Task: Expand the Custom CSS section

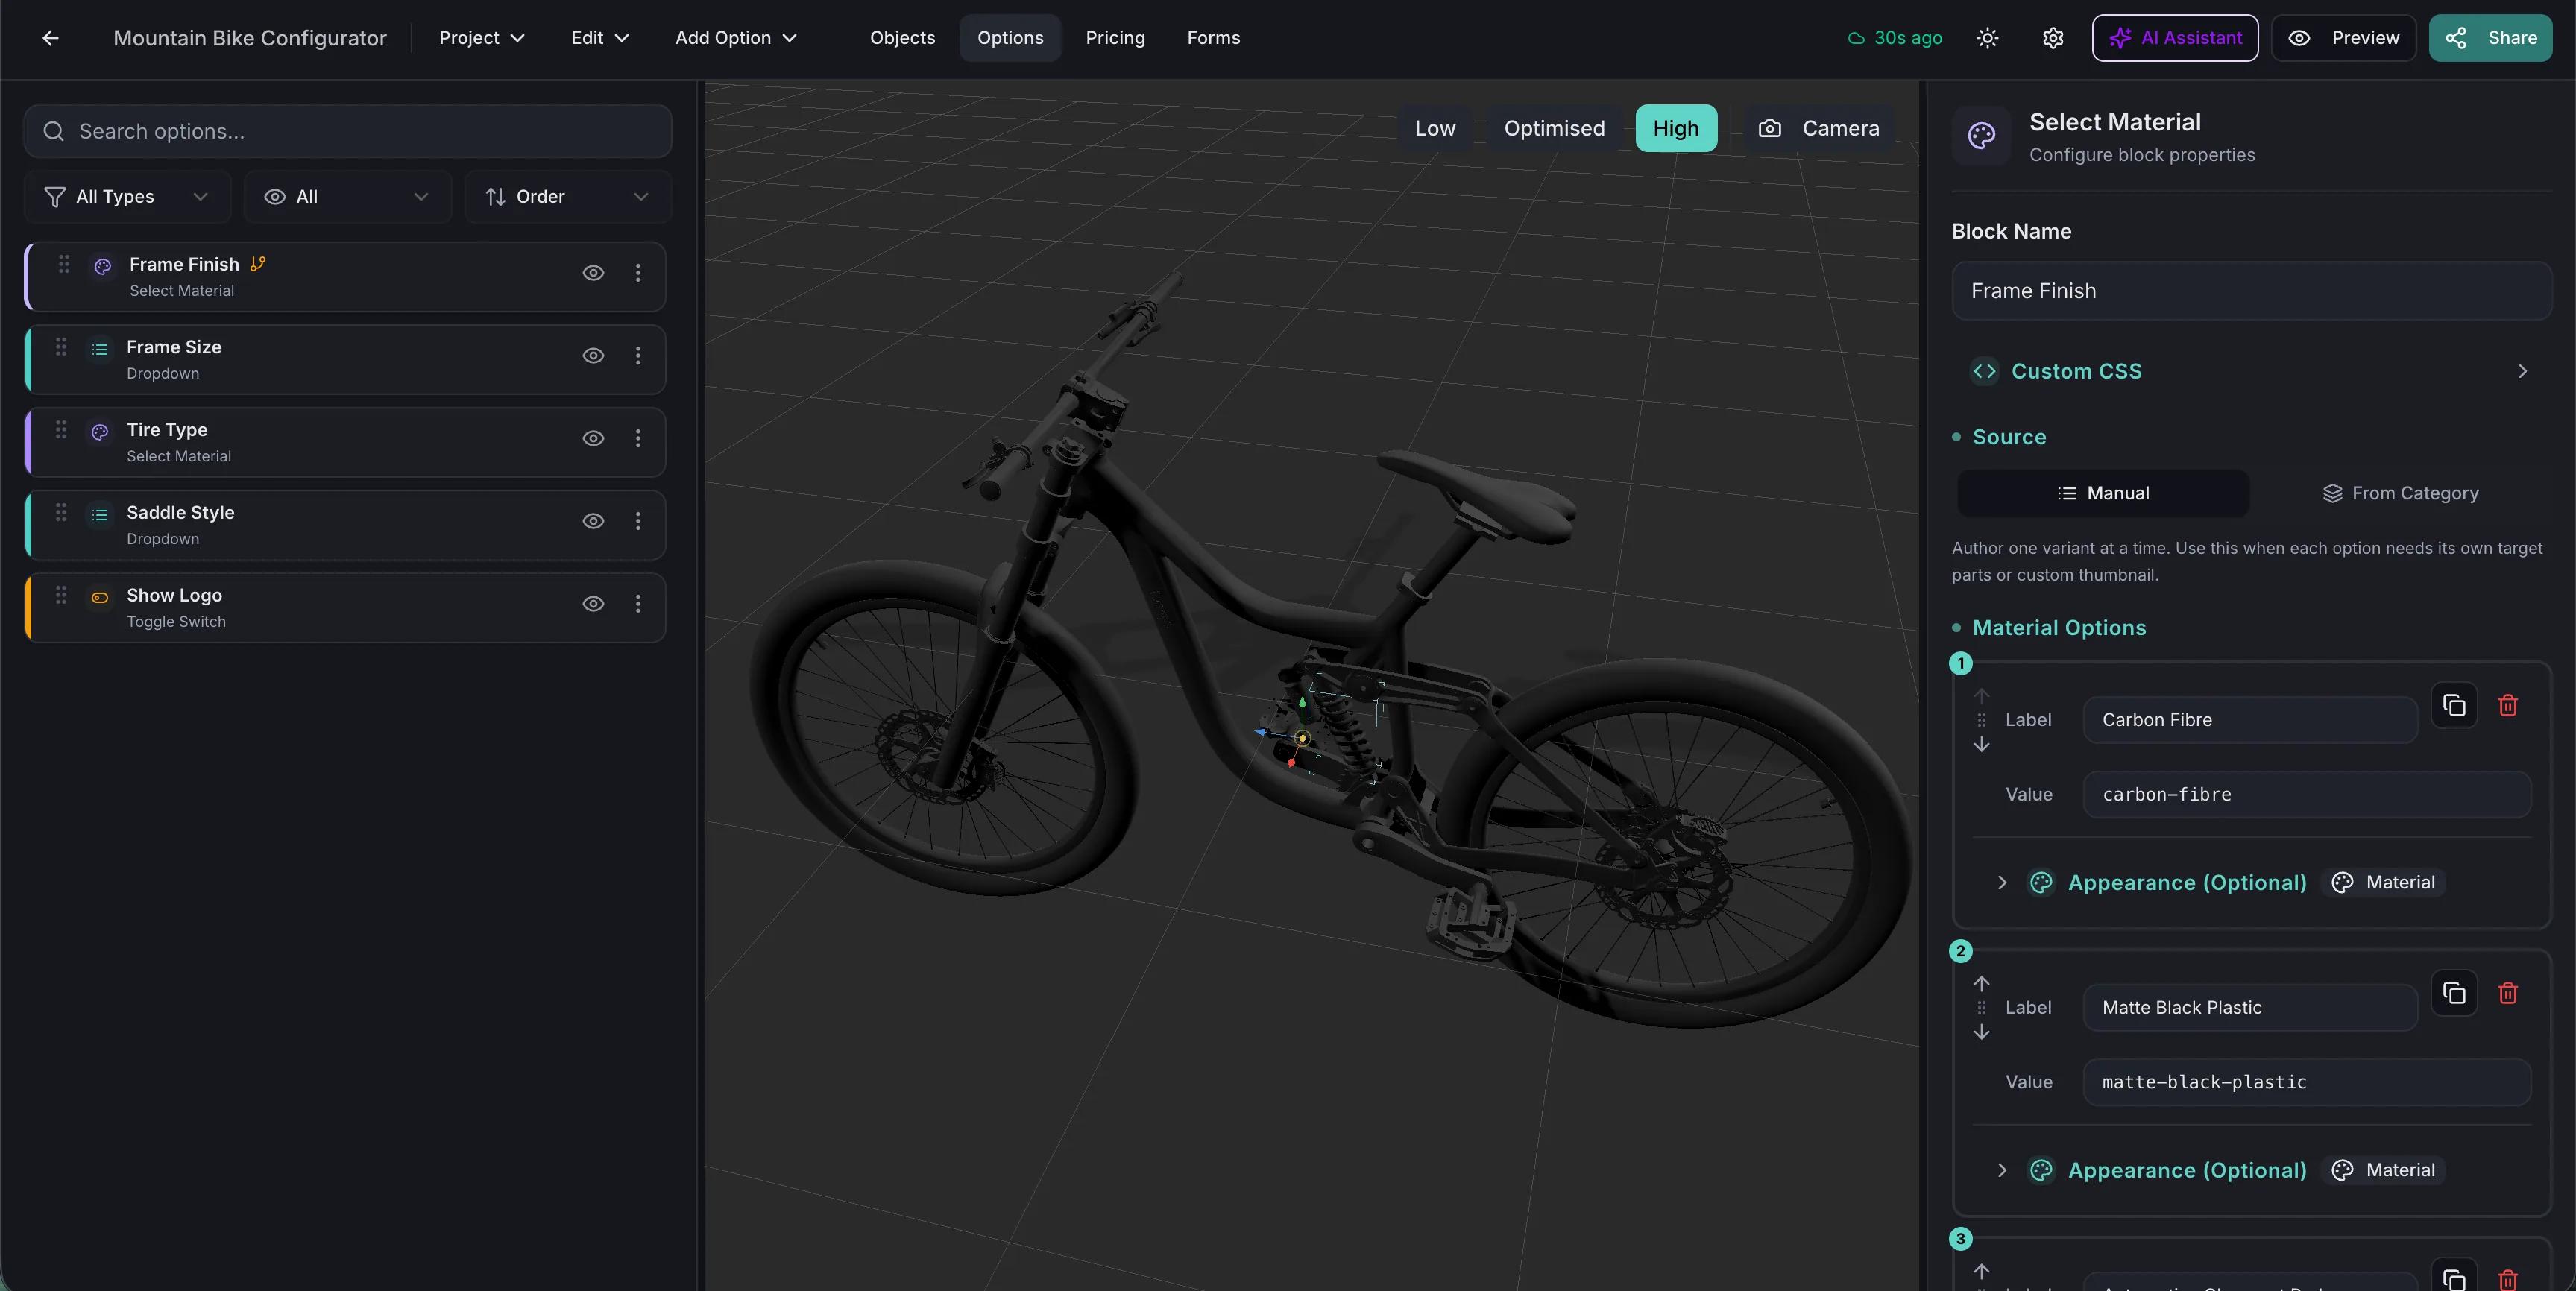Action: 2251,371
